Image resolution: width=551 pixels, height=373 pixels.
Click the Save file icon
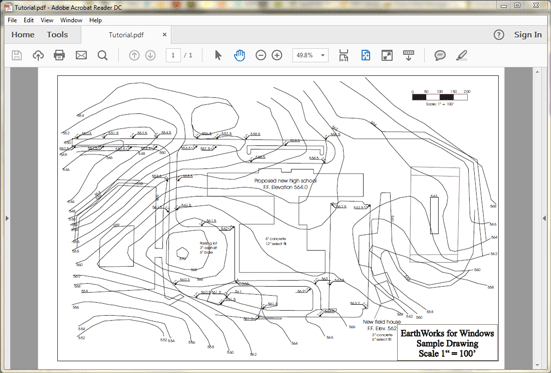(17, 55)
